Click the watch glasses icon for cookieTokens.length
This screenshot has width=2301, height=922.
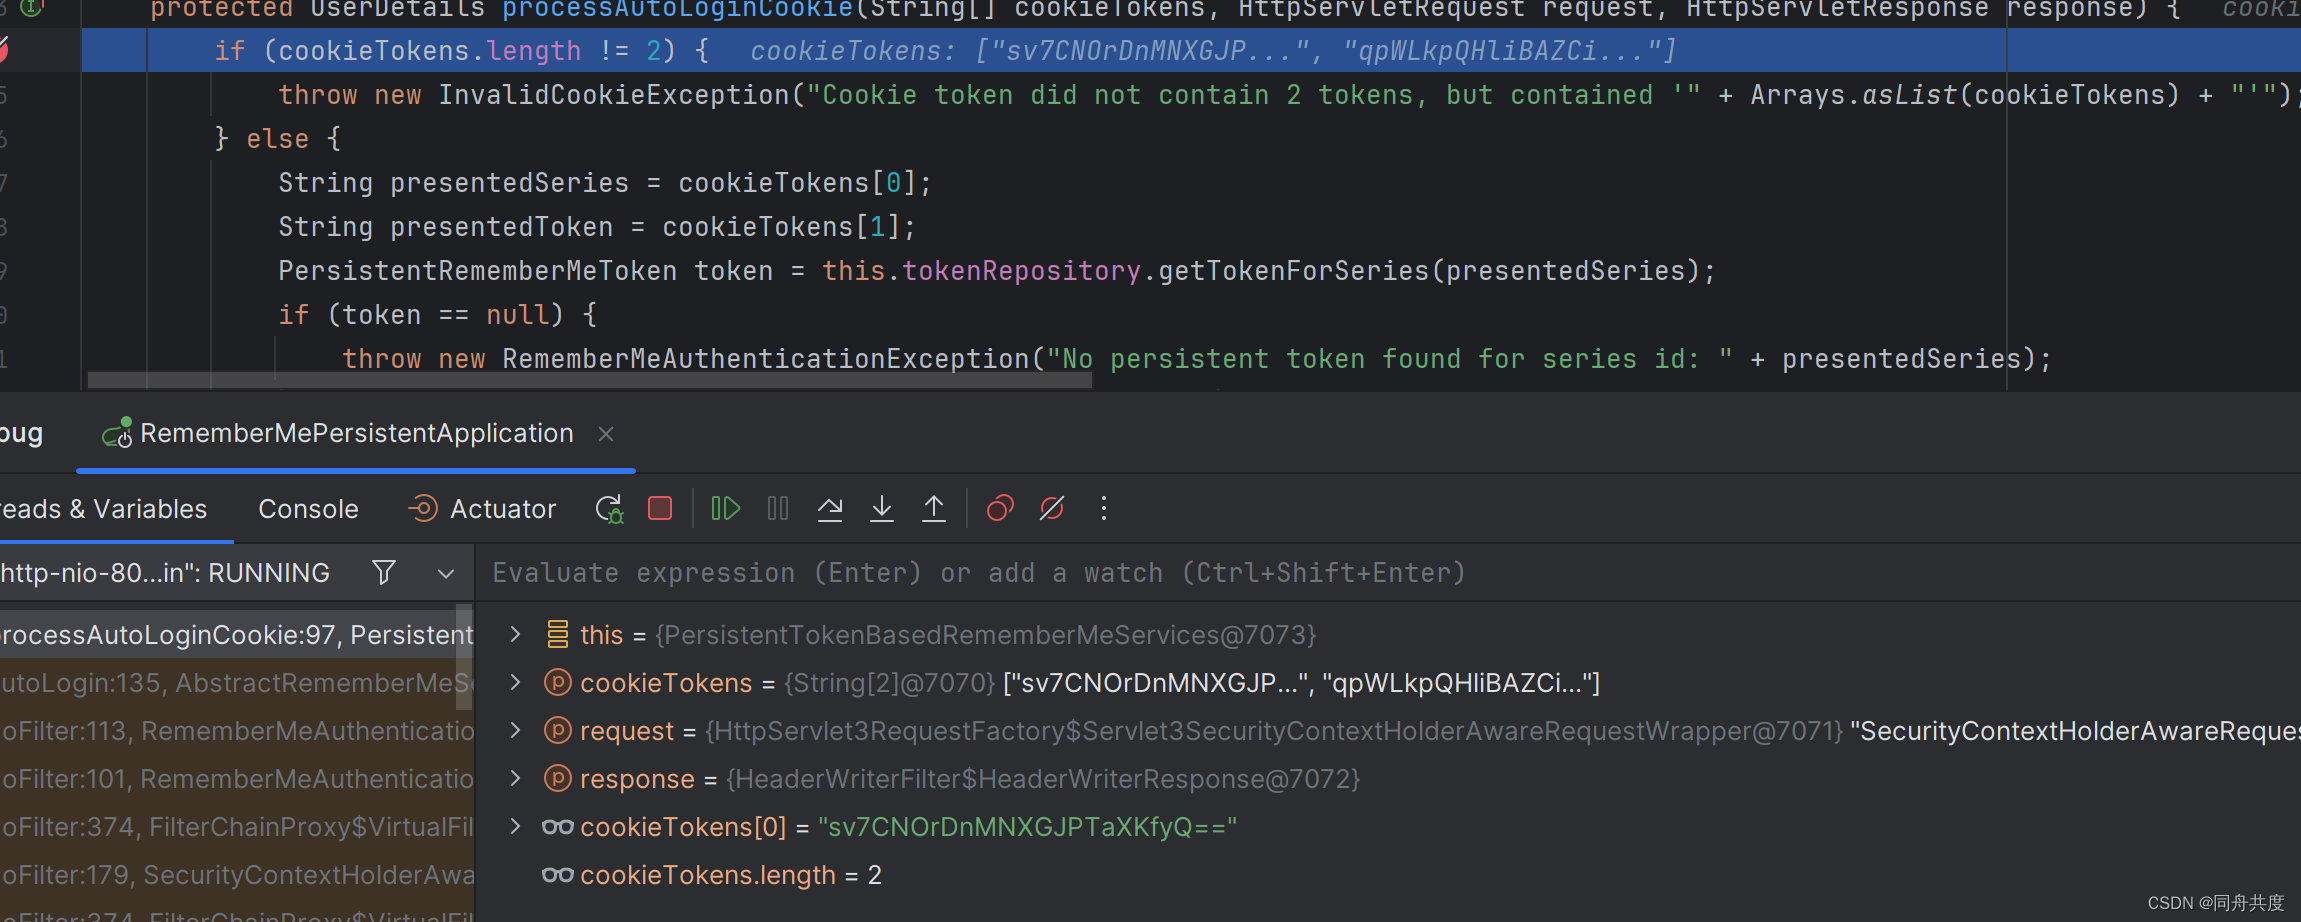click(558, 875)
